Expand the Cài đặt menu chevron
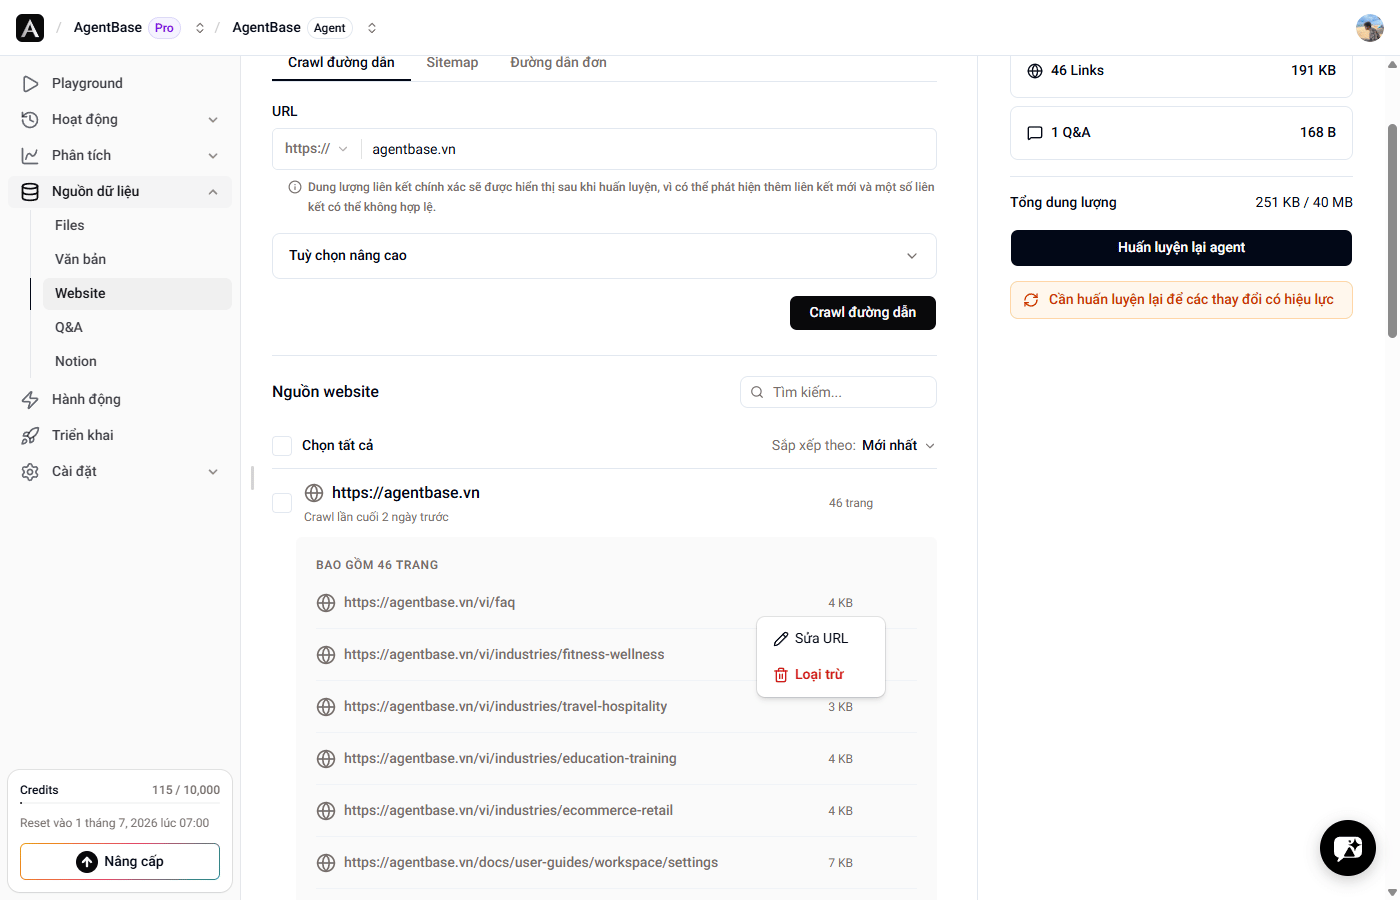This screenshot has height=900, width=1400. [213, 472]
